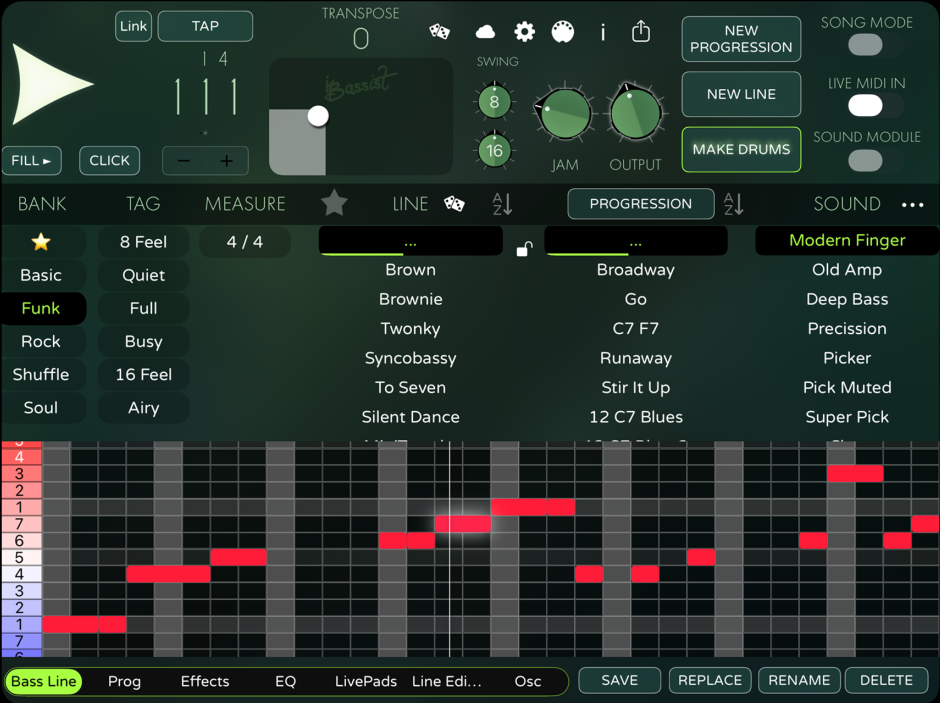Viewport: 940px width, 703px height.
Task: Switch to the Effects tab
Action: pyautogui.click(x=205, y=681)
